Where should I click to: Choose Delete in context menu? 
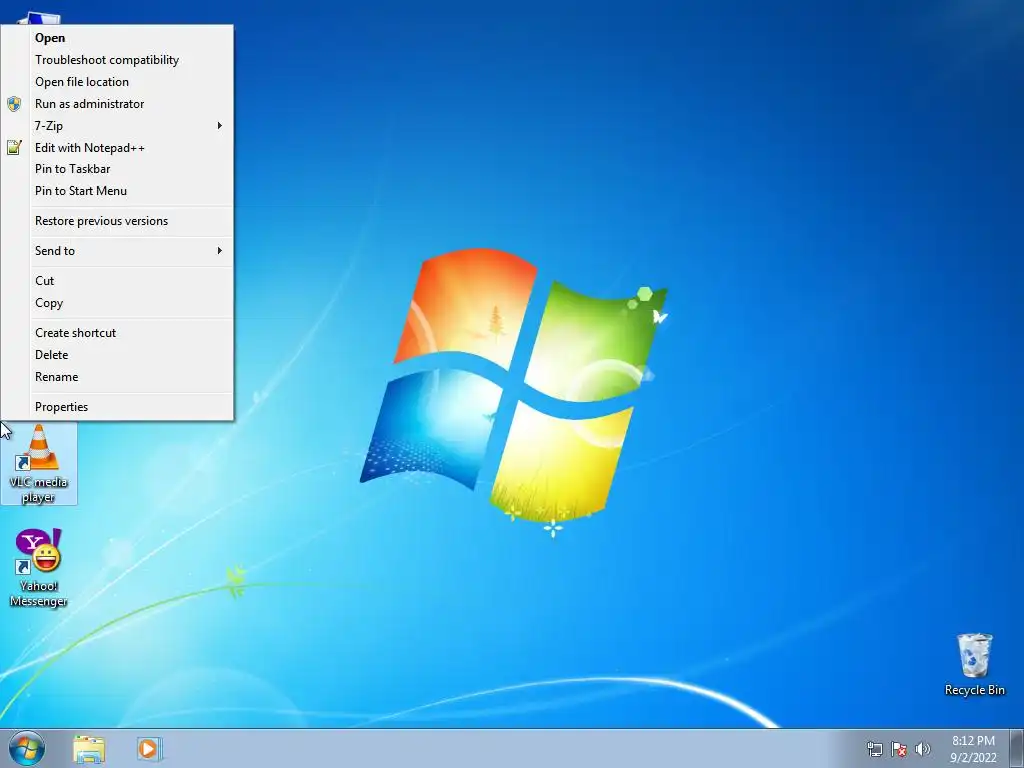pos(117,355)
